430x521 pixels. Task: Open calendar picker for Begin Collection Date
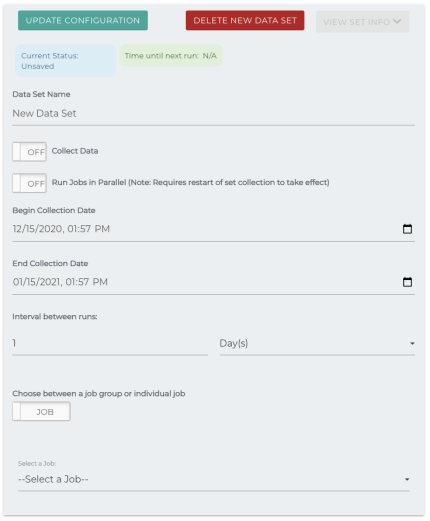pyautogui.click(x=407, y=229)
